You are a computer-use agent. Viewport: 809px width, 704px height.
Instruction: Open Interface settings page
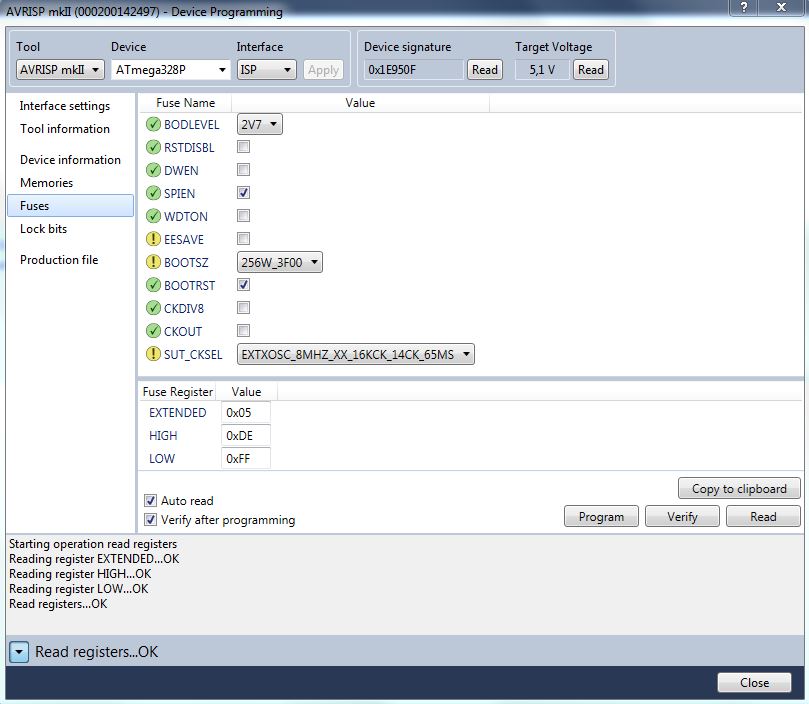(65, 106)
